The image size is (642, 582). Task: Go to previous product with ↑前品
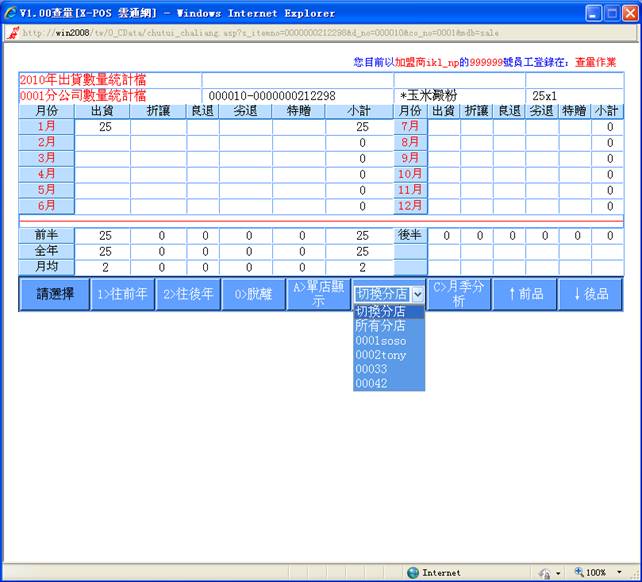click(526, 295)
